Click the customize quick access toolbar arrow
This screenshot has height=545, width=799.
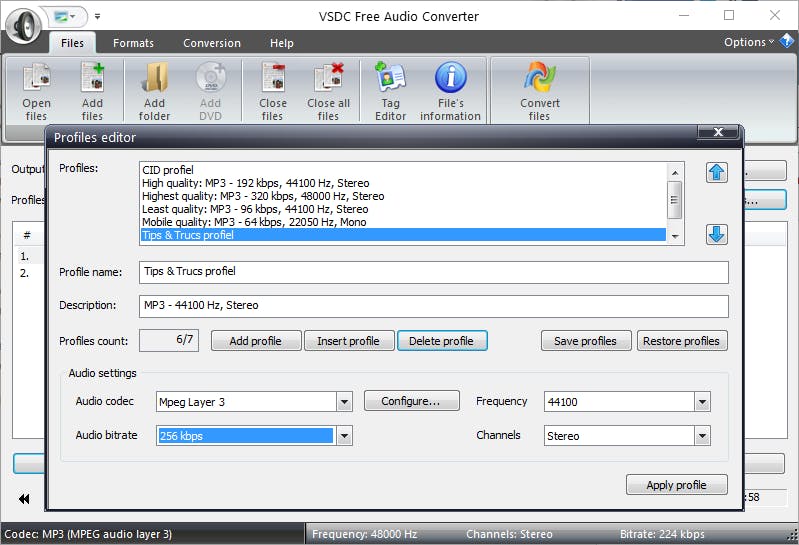click(x=97, y=17)
